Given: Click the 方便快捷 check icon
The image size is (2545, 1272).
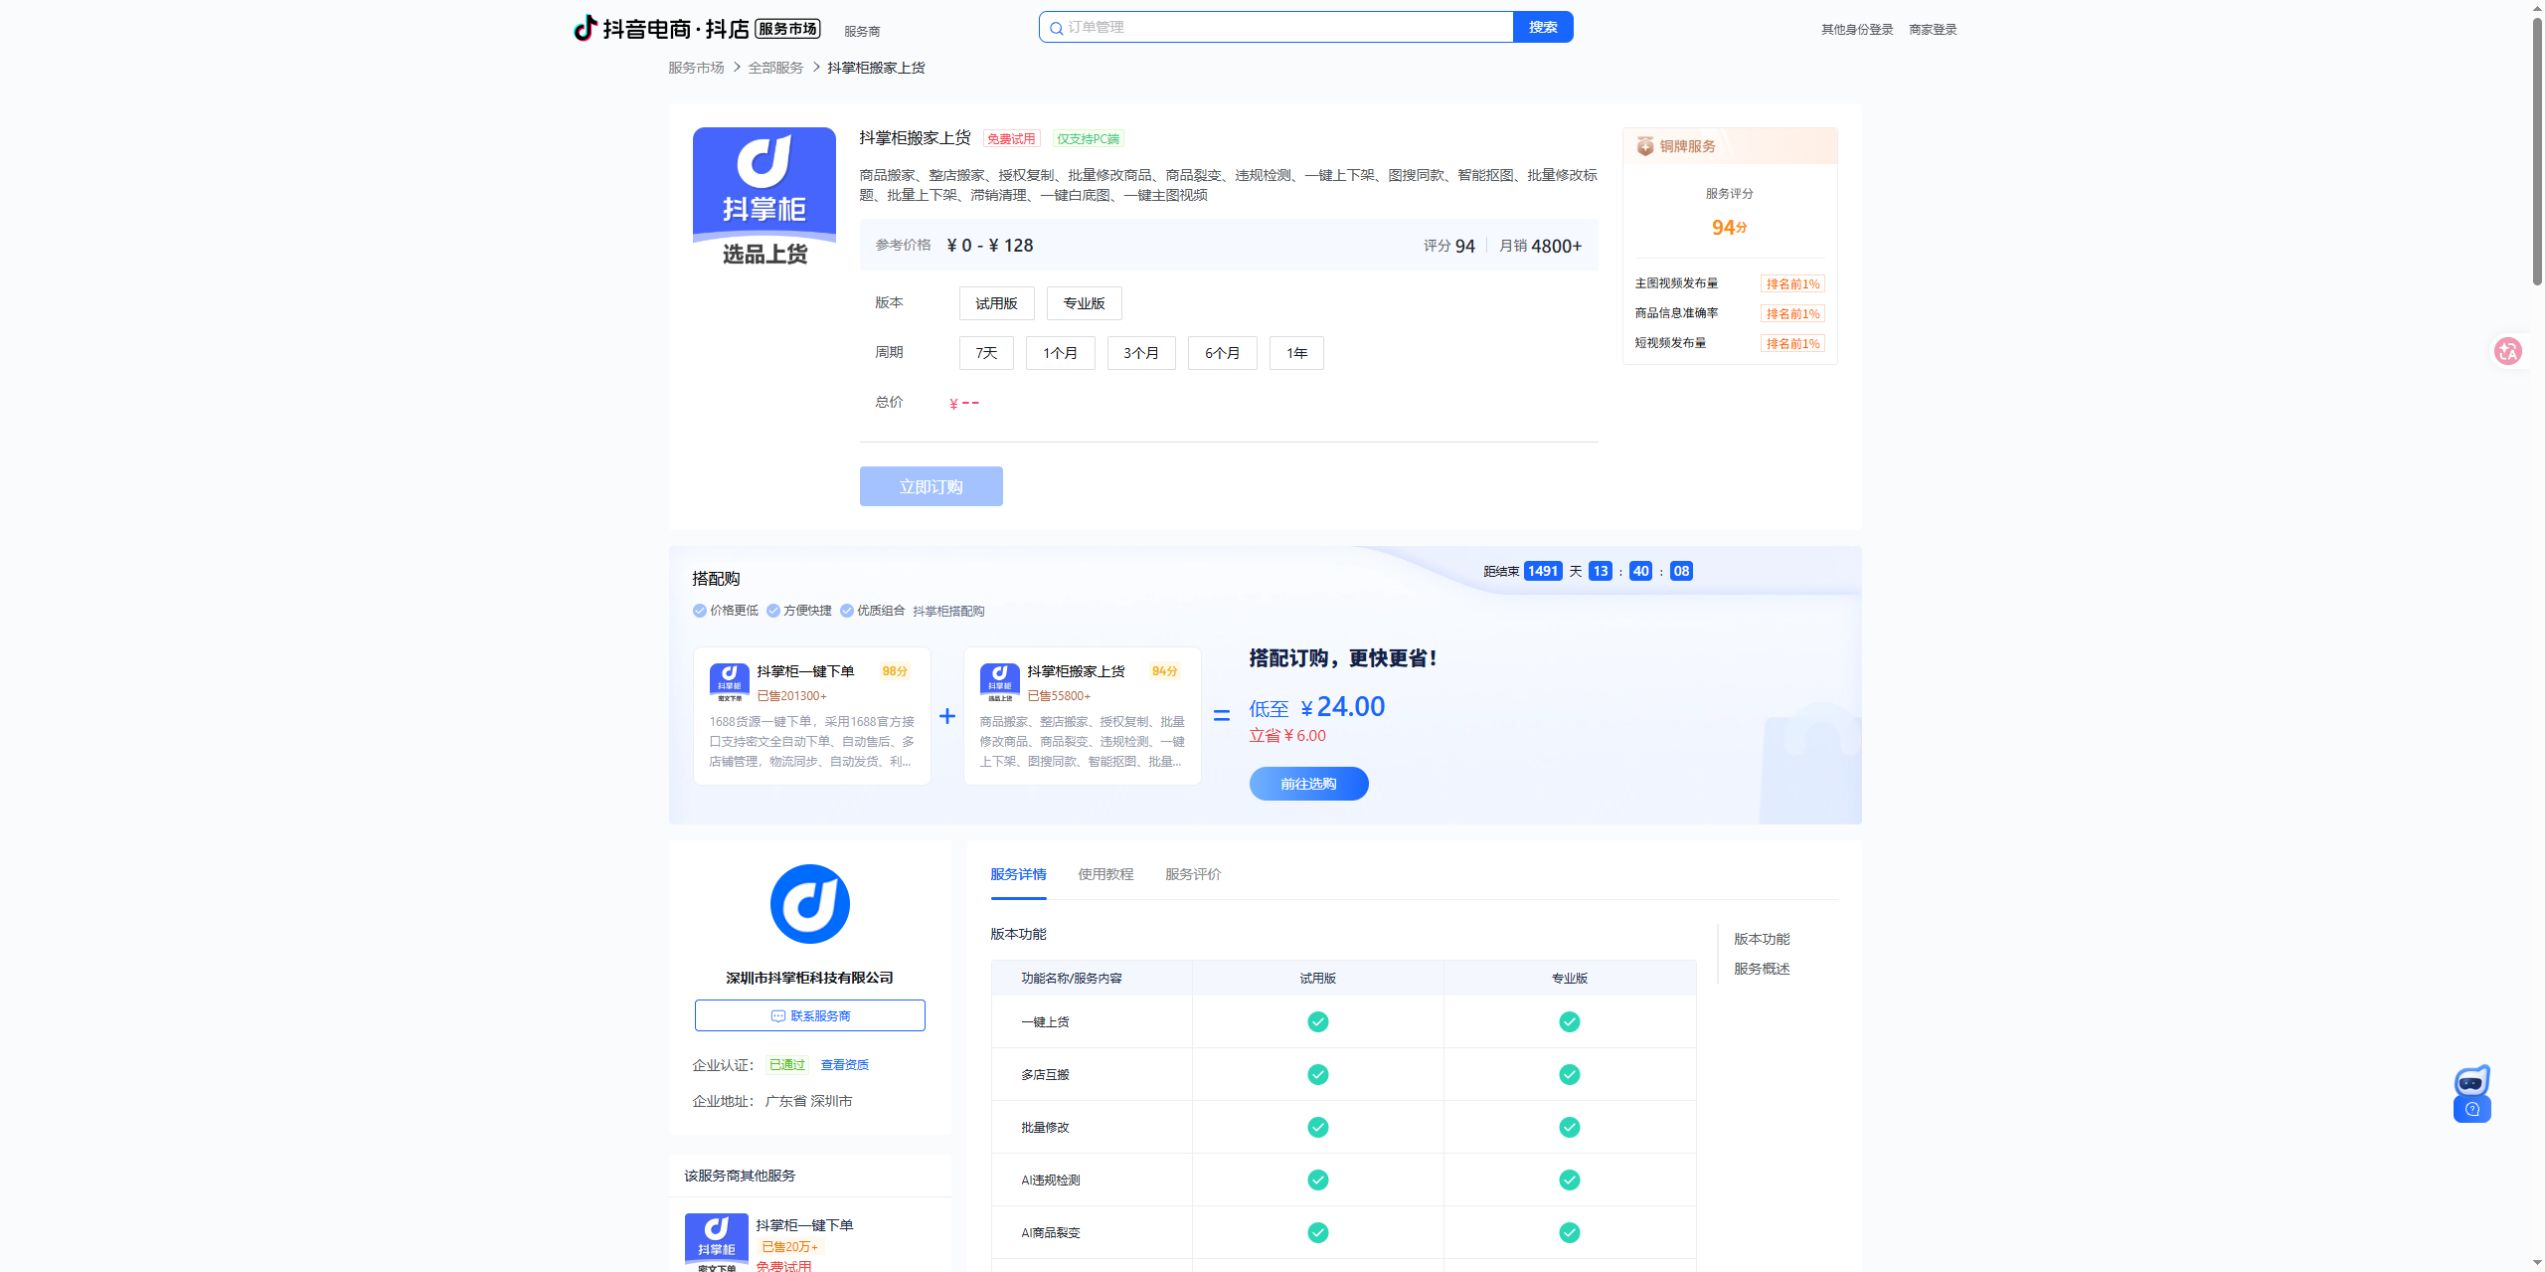Looking at the screenshot, I should 773,611.
